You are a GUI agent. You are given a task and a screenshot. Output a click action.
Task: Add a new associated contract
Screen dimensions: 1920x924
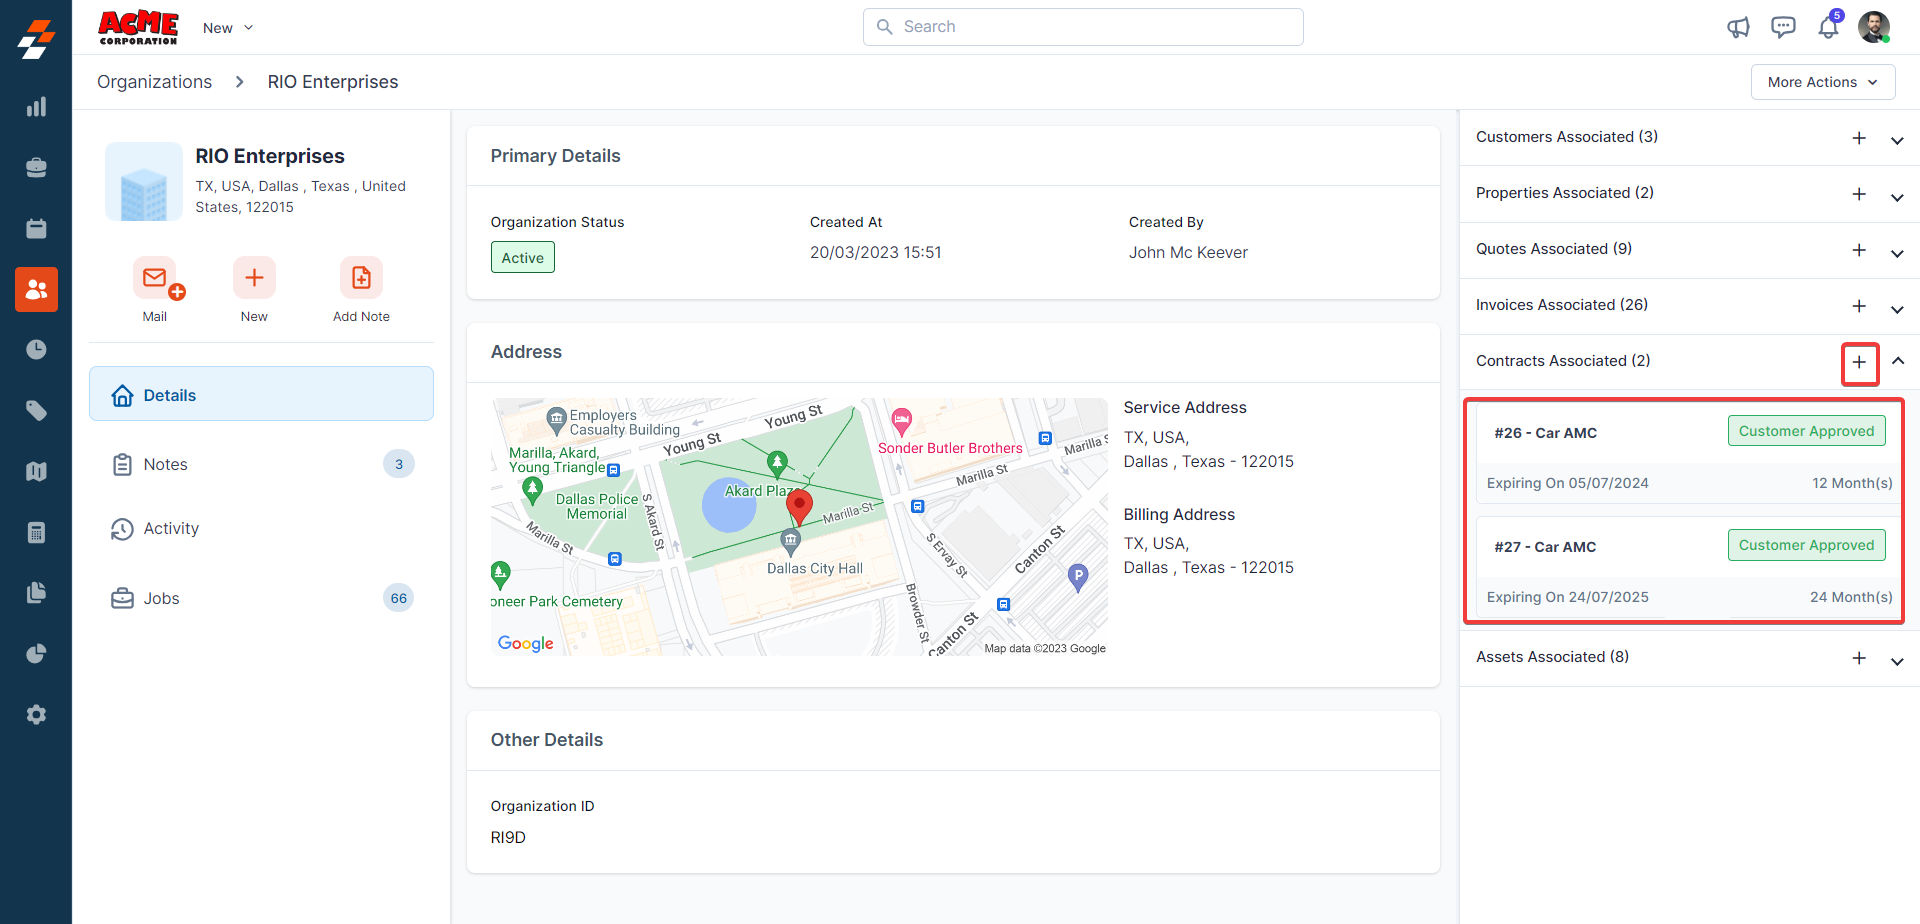point(1859,362)
